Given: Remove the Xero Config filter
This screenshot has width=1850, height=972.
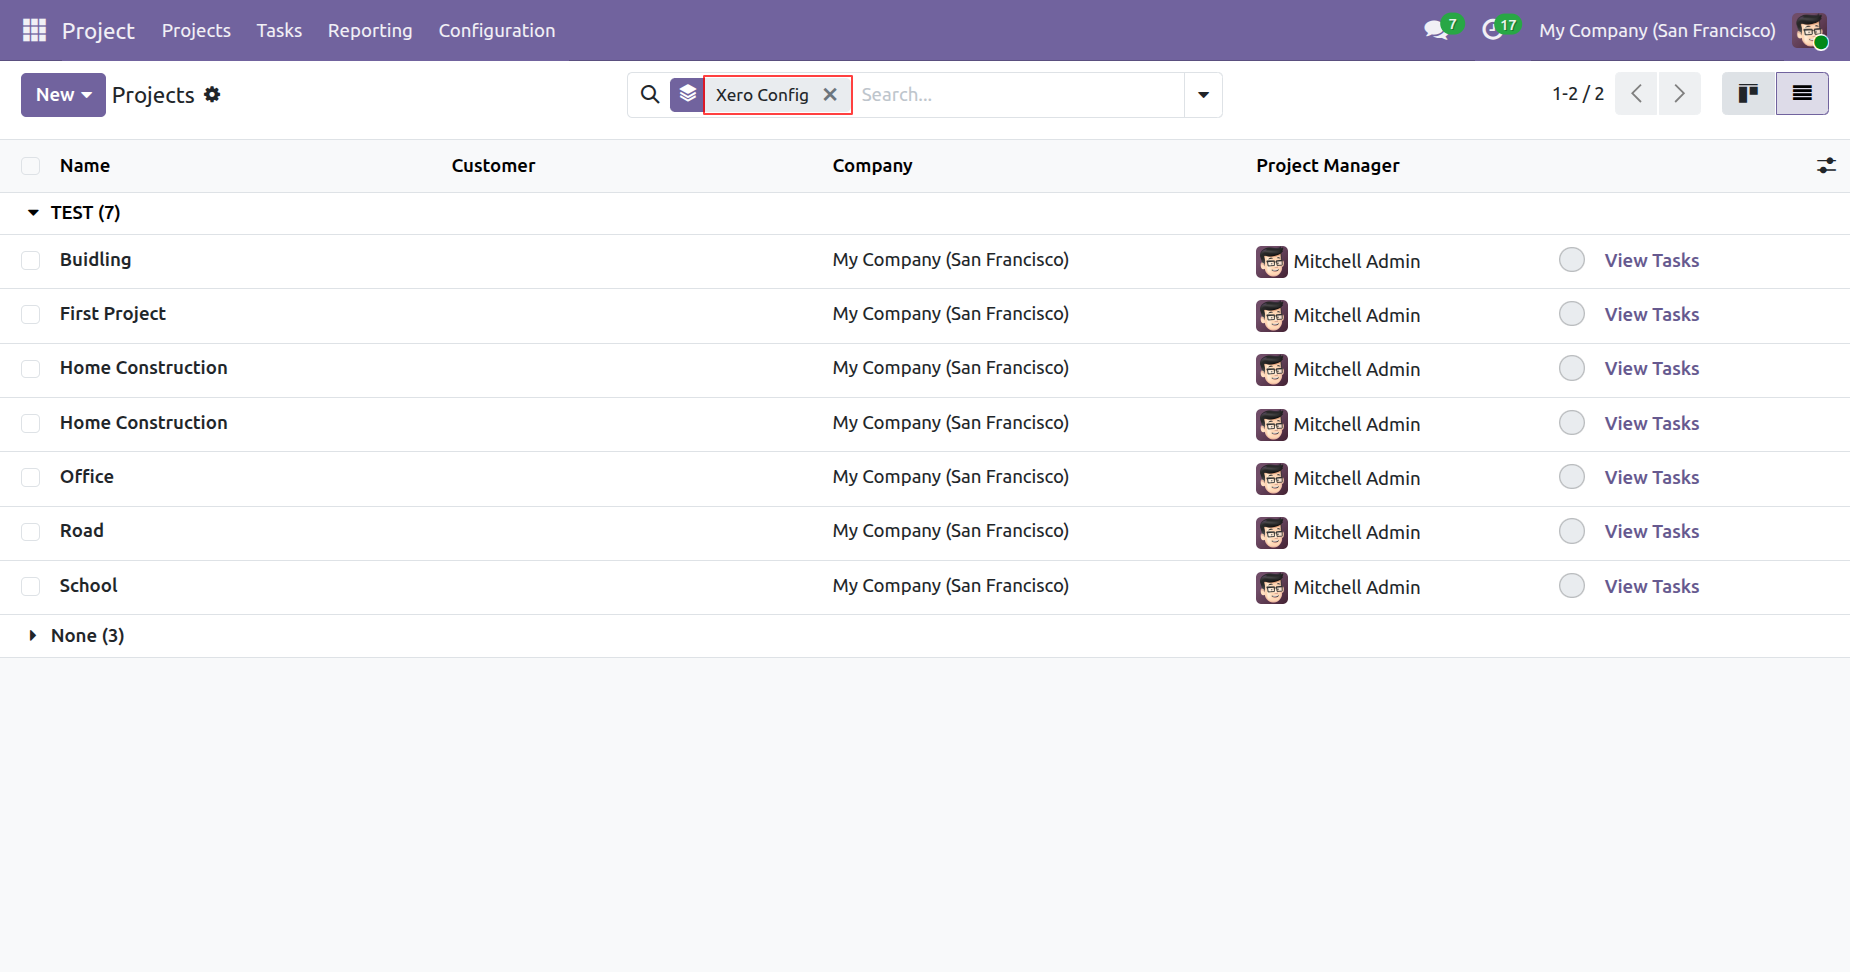Looking at the screenshot, I should tap(830, 94).
